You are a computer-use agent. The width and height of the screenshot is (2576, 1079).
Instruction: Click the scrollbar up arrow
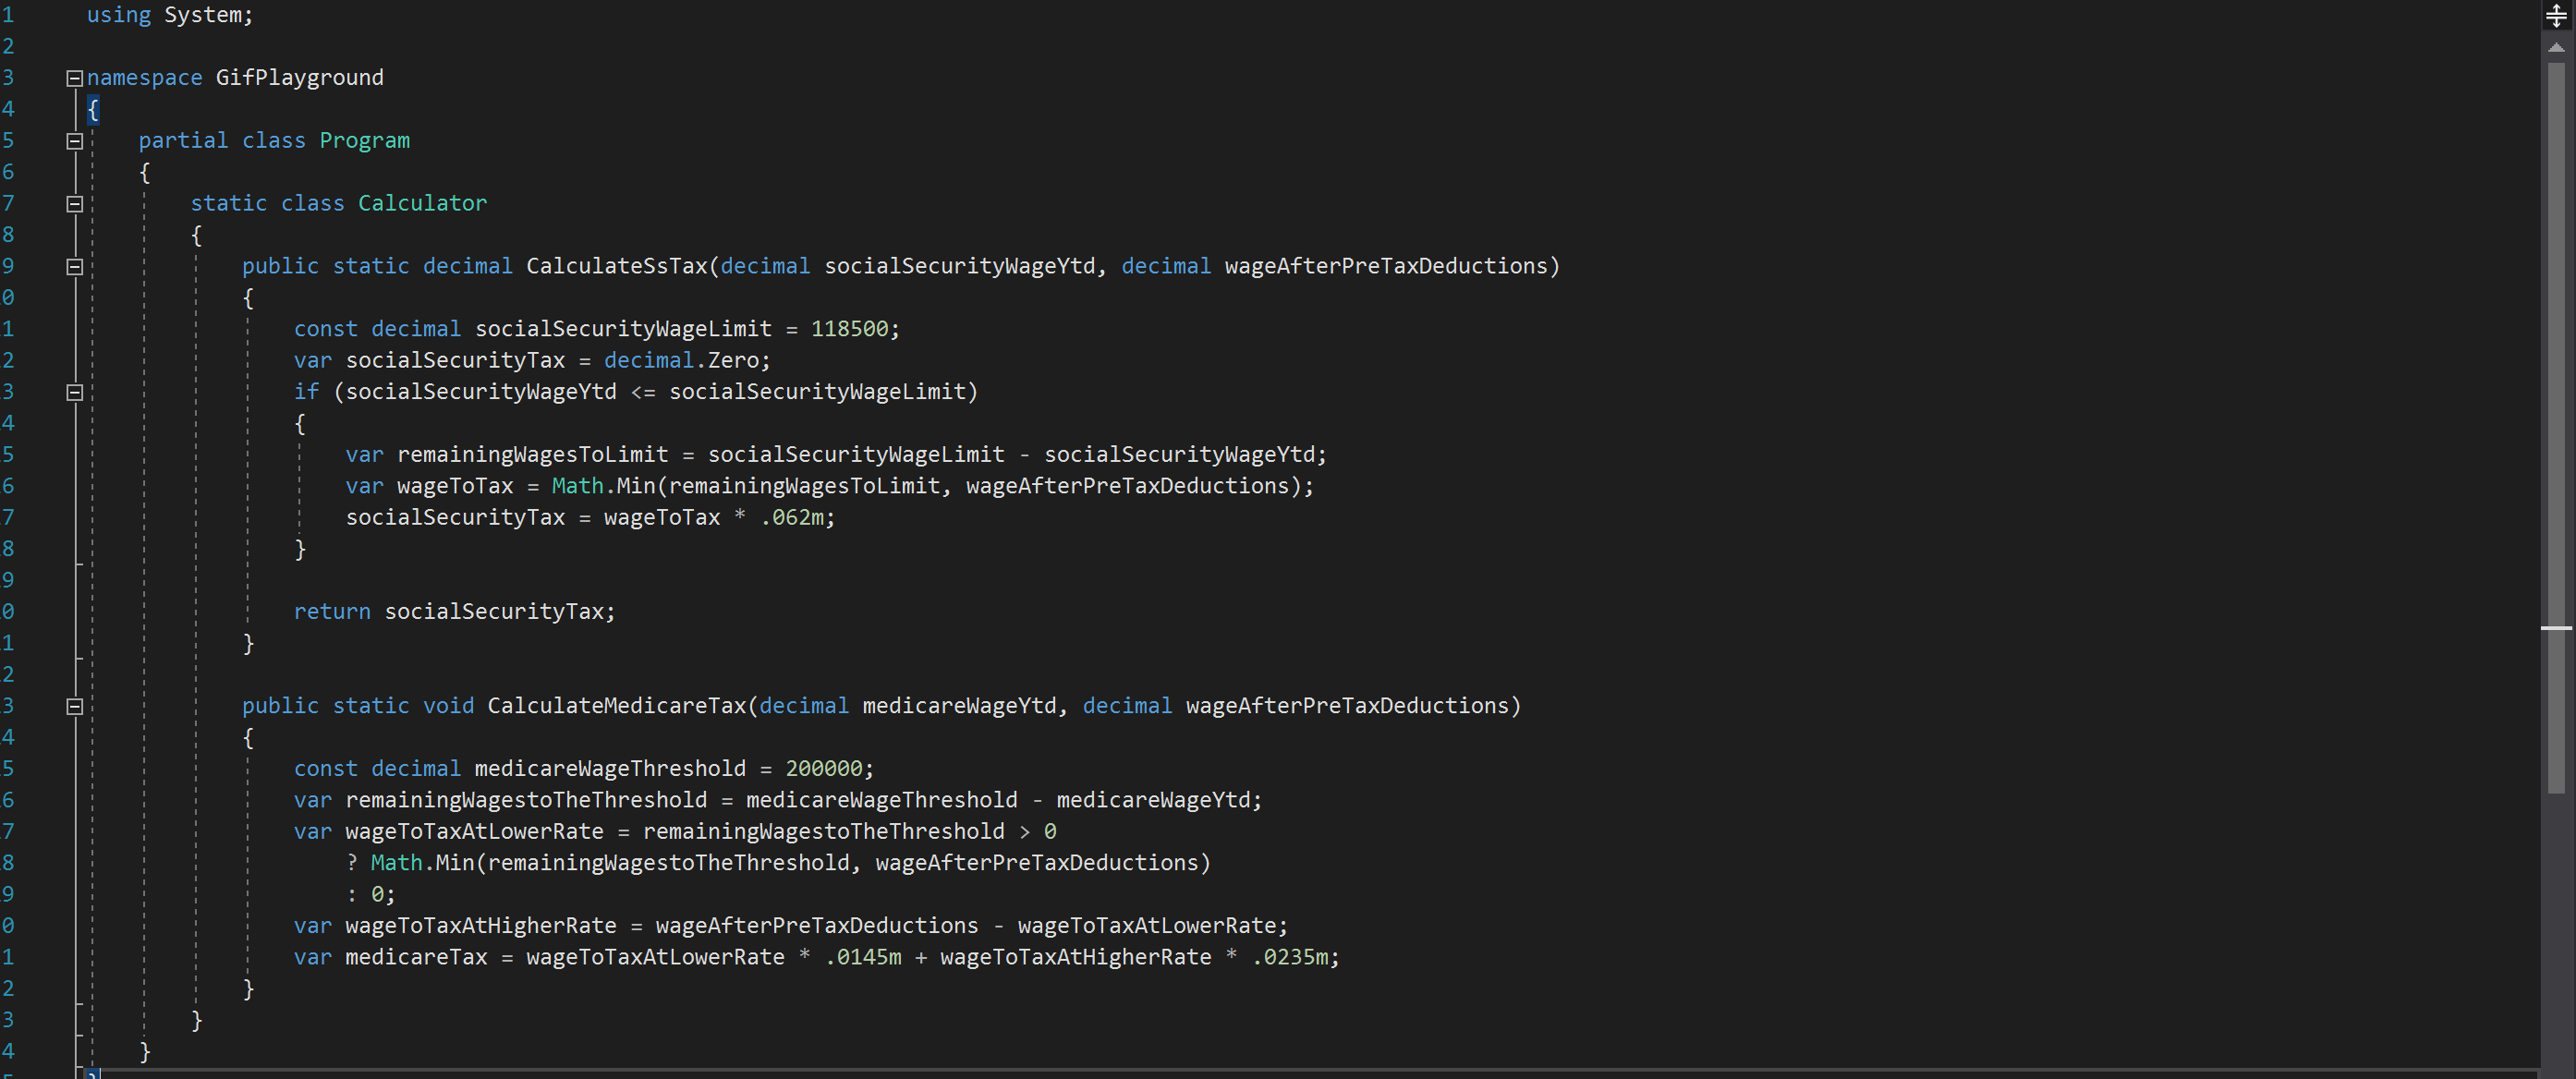coord(2556,47)
